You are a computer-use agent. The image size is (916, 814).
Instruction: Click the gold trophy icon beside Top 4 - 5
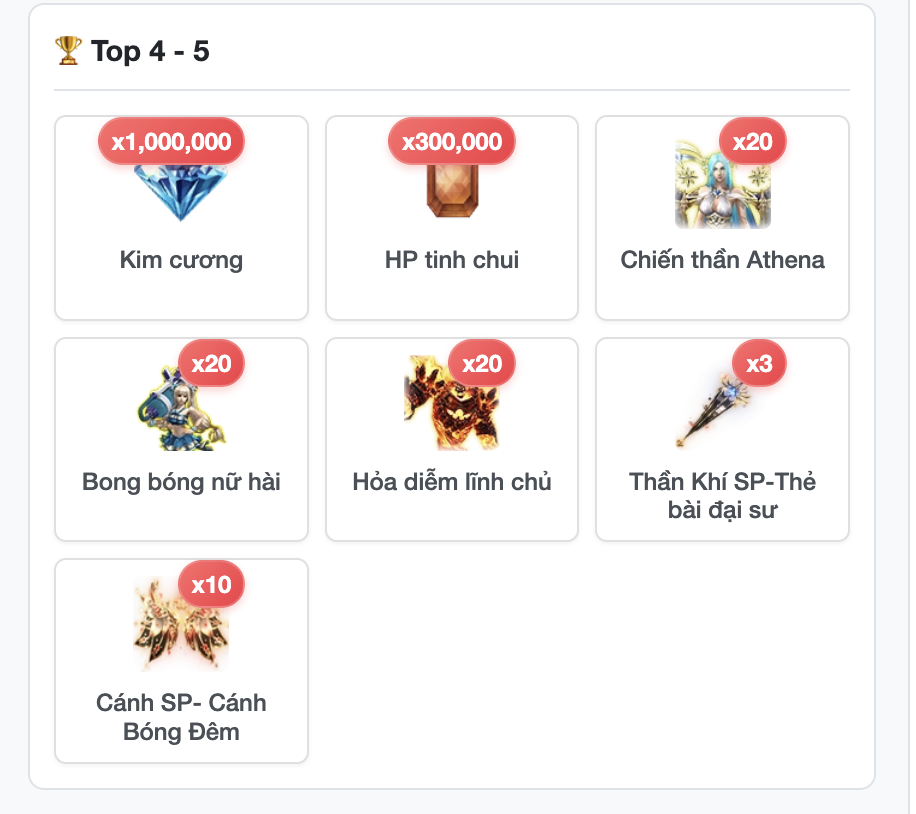(x=68, y=51)
